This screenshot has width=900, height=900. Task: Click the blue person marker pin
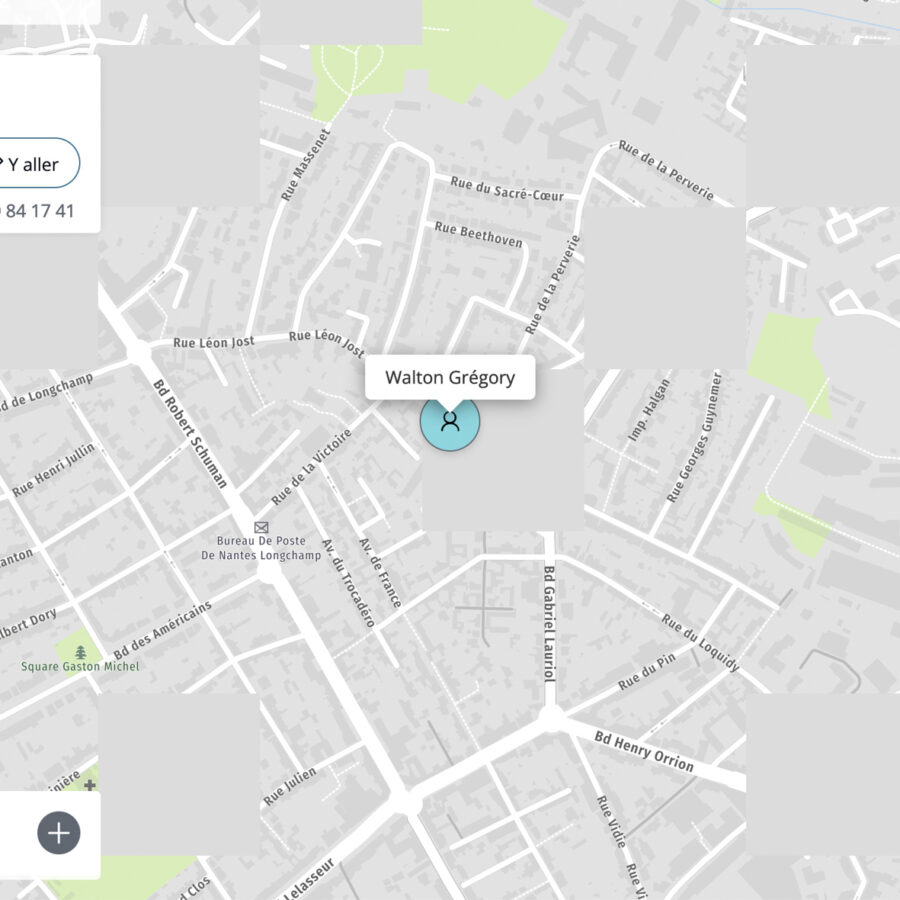click(x=450, y=422)
